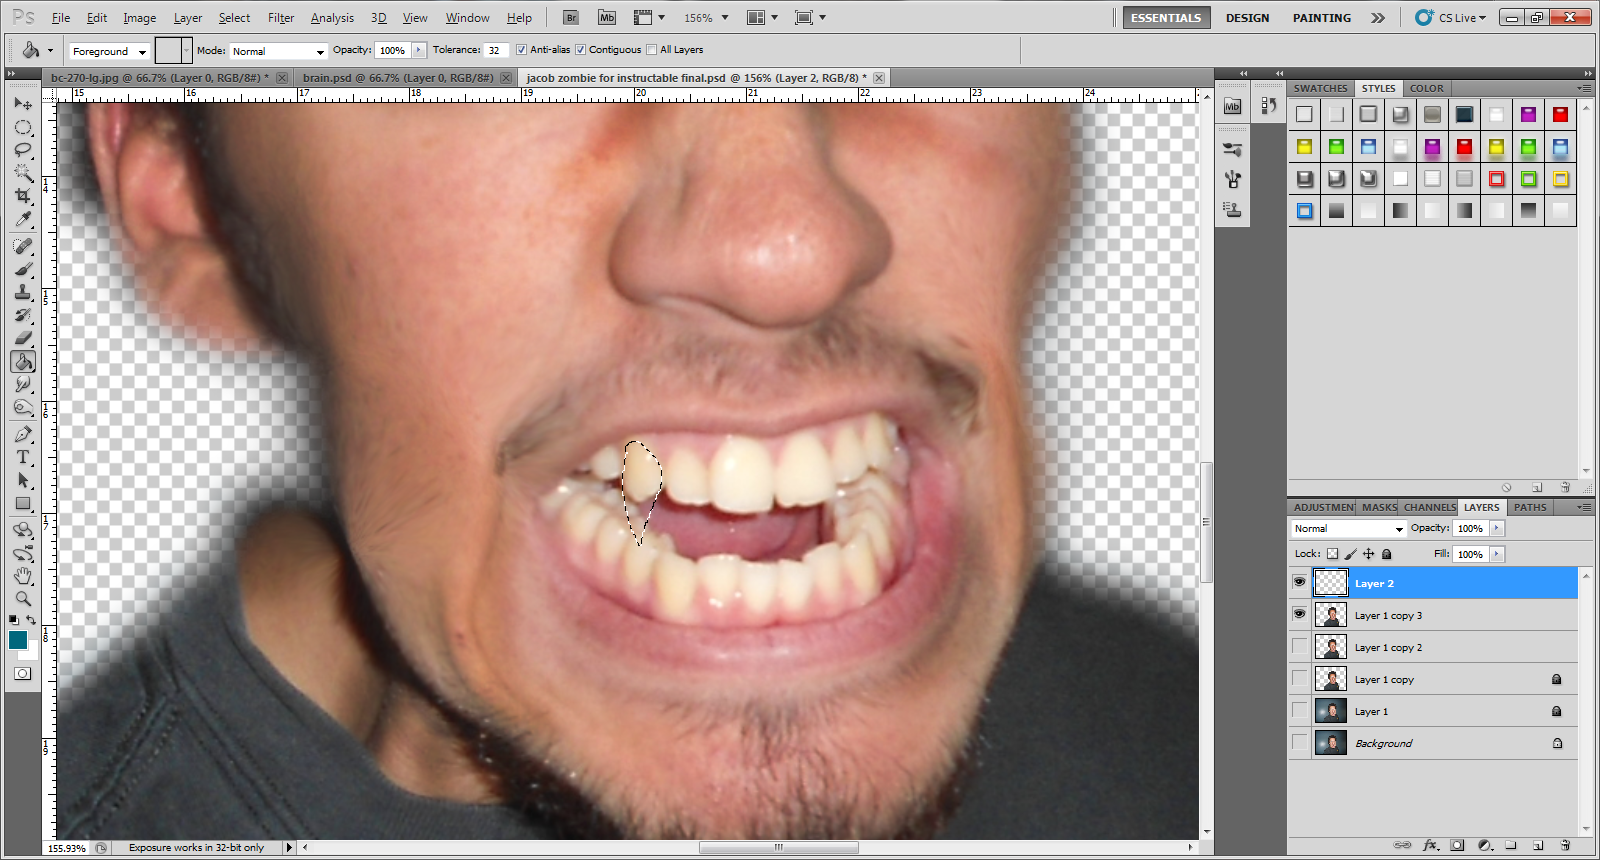Apply the red button style swatch in first row

coord(1560,115)
